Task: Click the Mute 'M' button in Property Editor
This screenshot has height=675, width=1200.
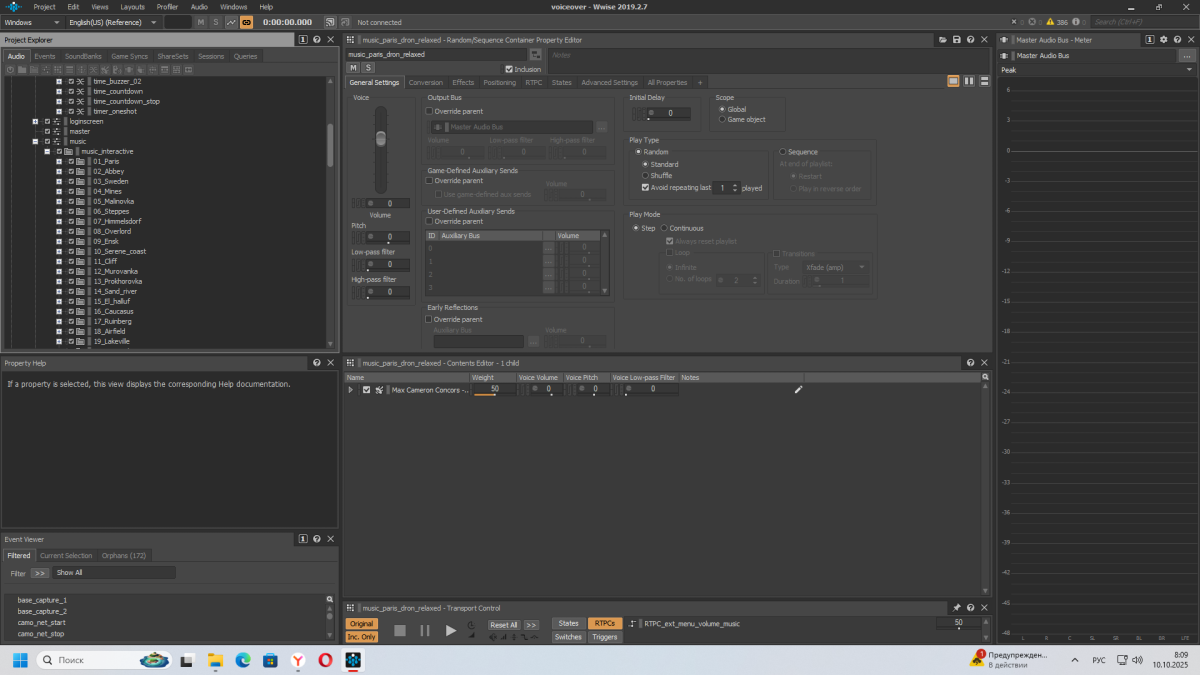Action: tap(353, 68)
